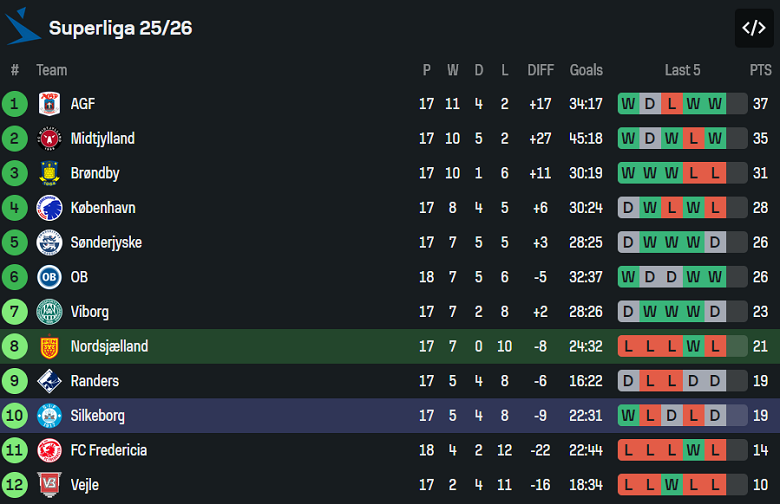Open the Randers team link
Image resolution: width=780 pixels, height=504 pixels.
click(x=94, y=381)
